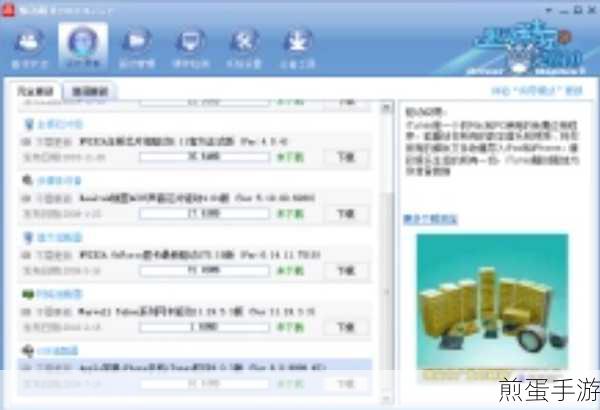Click the green status text in the GeForce row
The height and width of the screenshot is (410, 600).
tap(290, 271)
